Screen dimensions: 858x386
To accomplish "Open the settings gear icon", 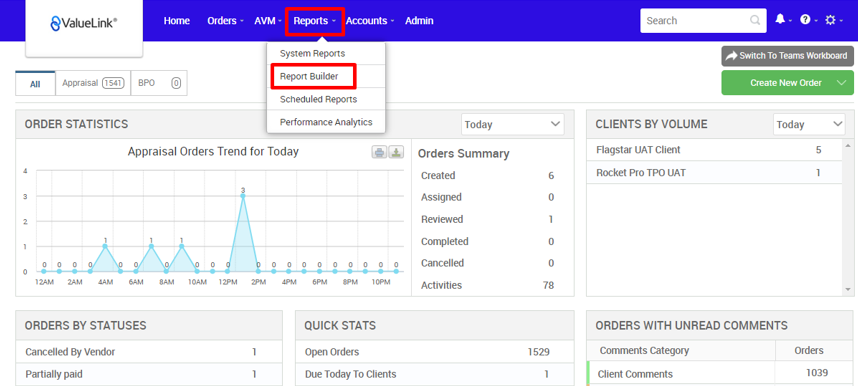I will point(830,20).
